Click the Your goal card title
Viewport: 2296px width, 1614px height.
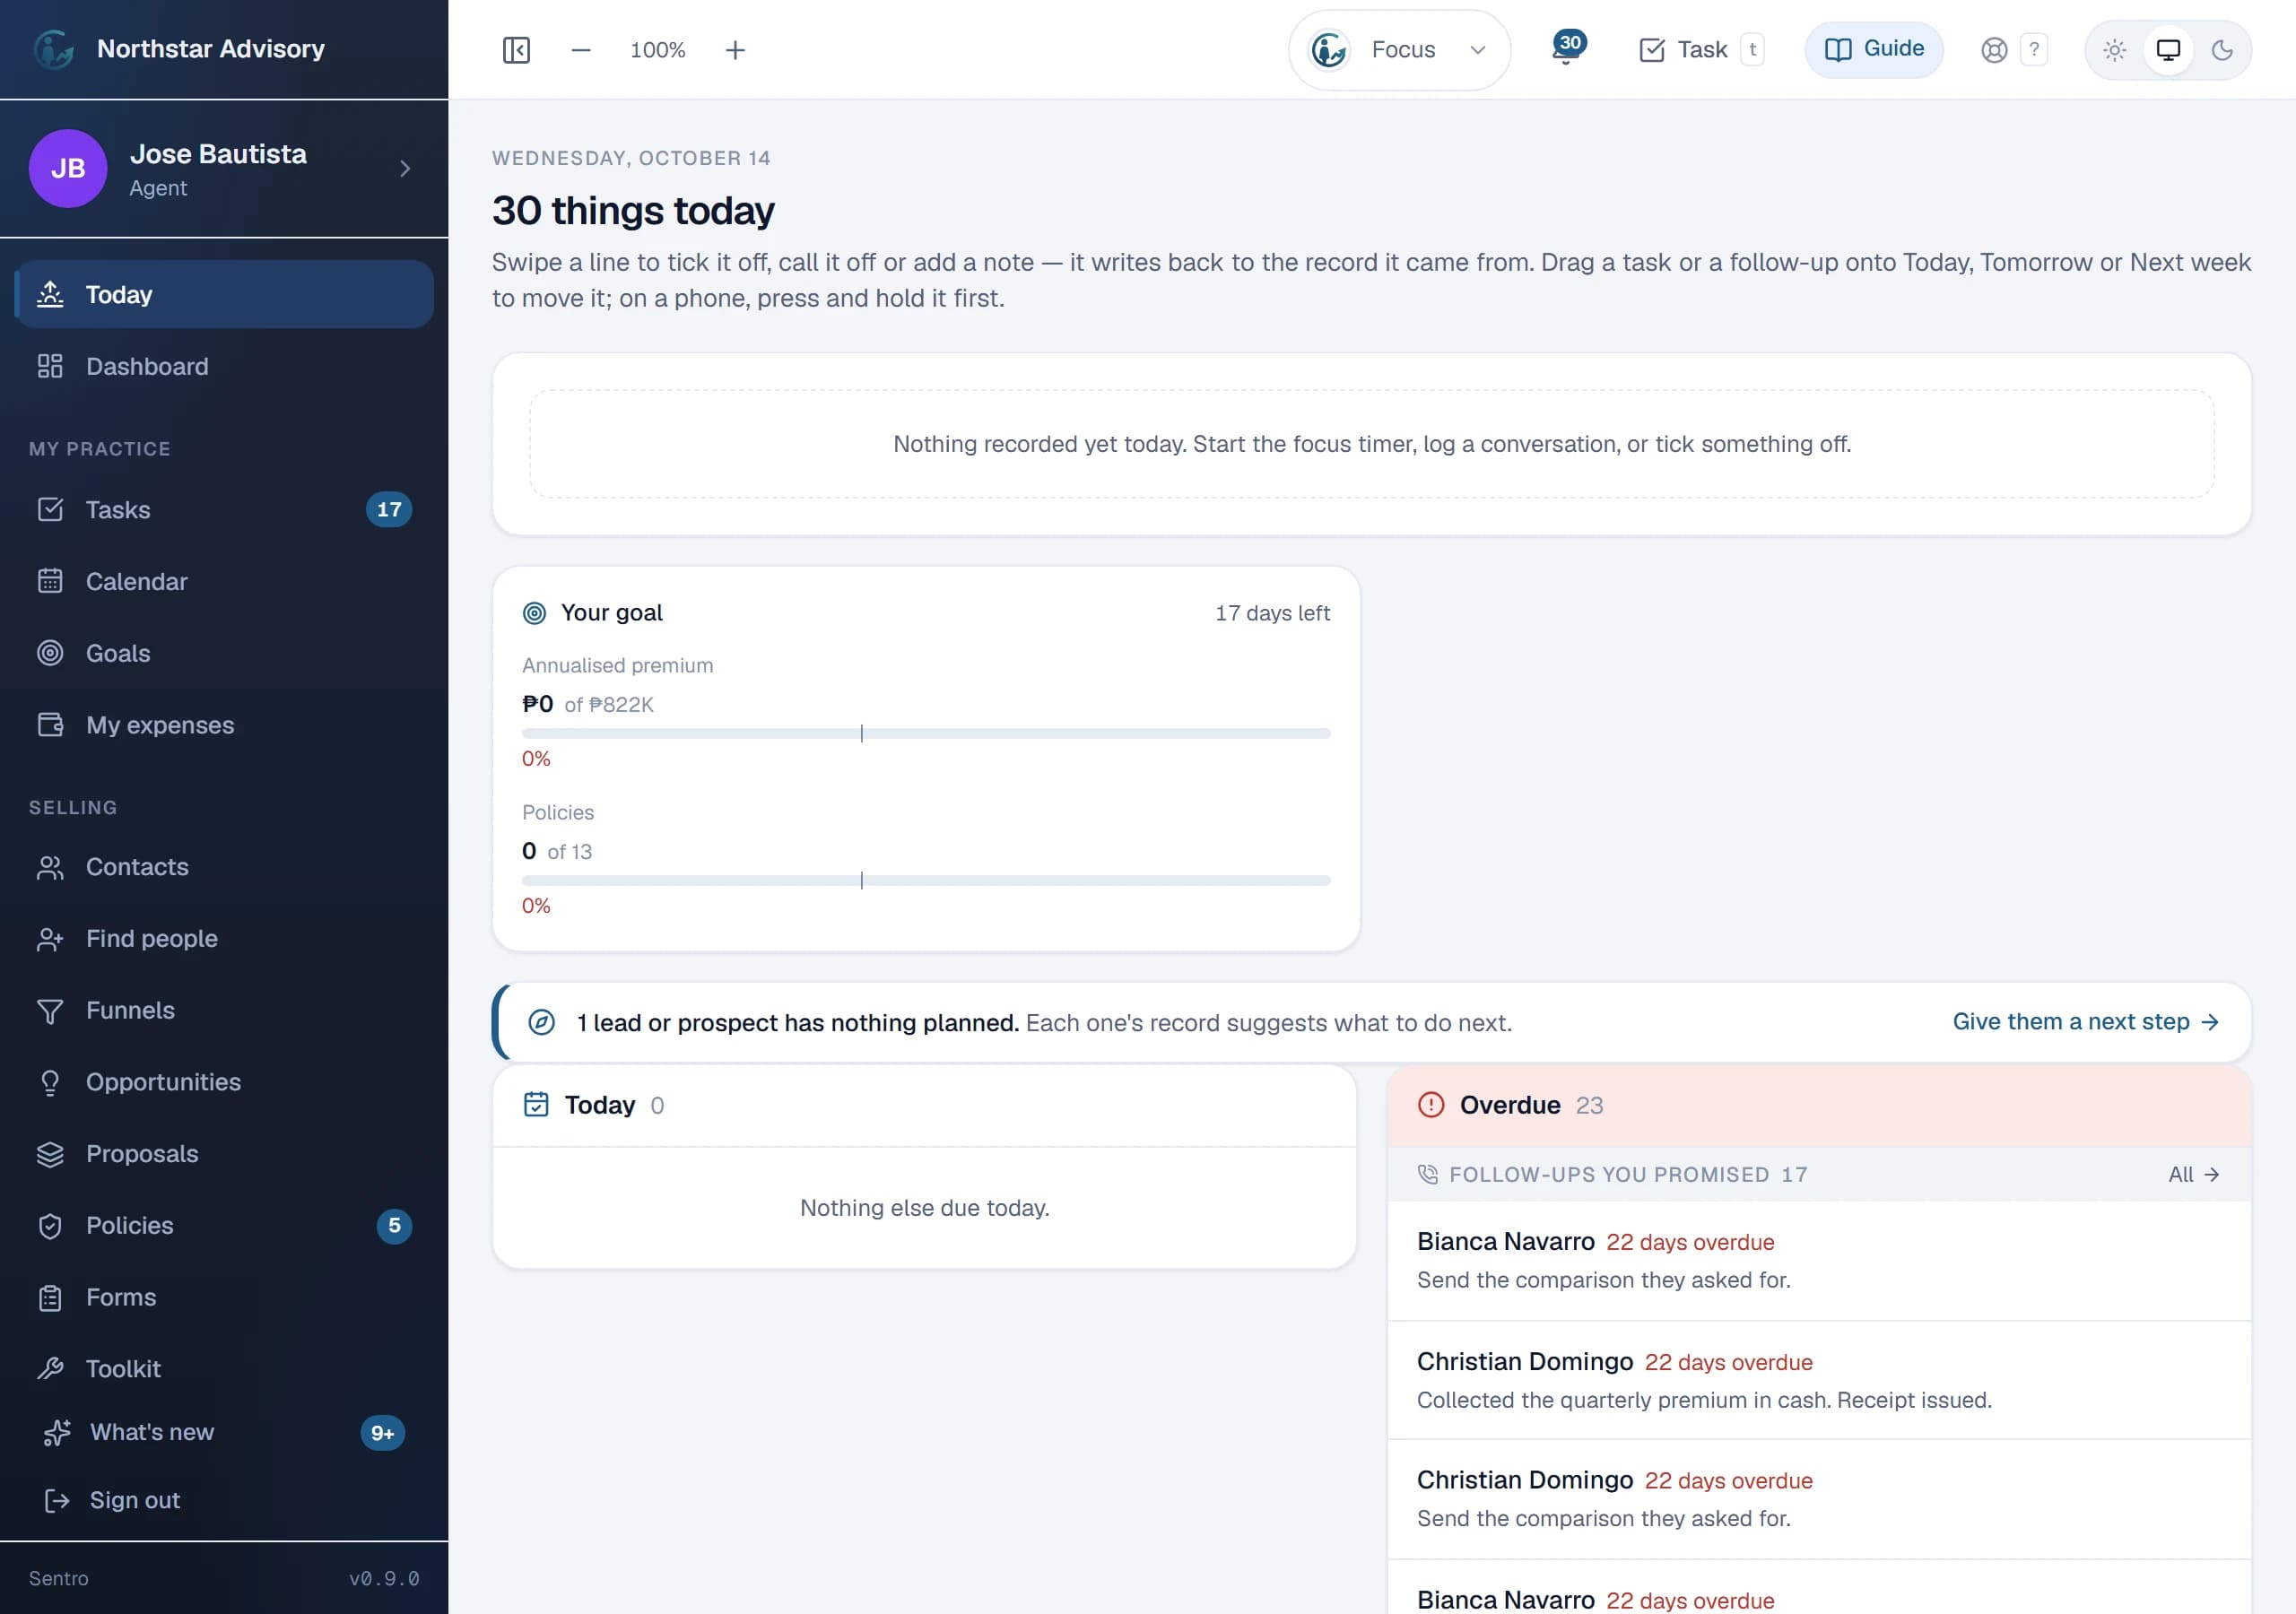pyautogui.click(x=611, y=613)
